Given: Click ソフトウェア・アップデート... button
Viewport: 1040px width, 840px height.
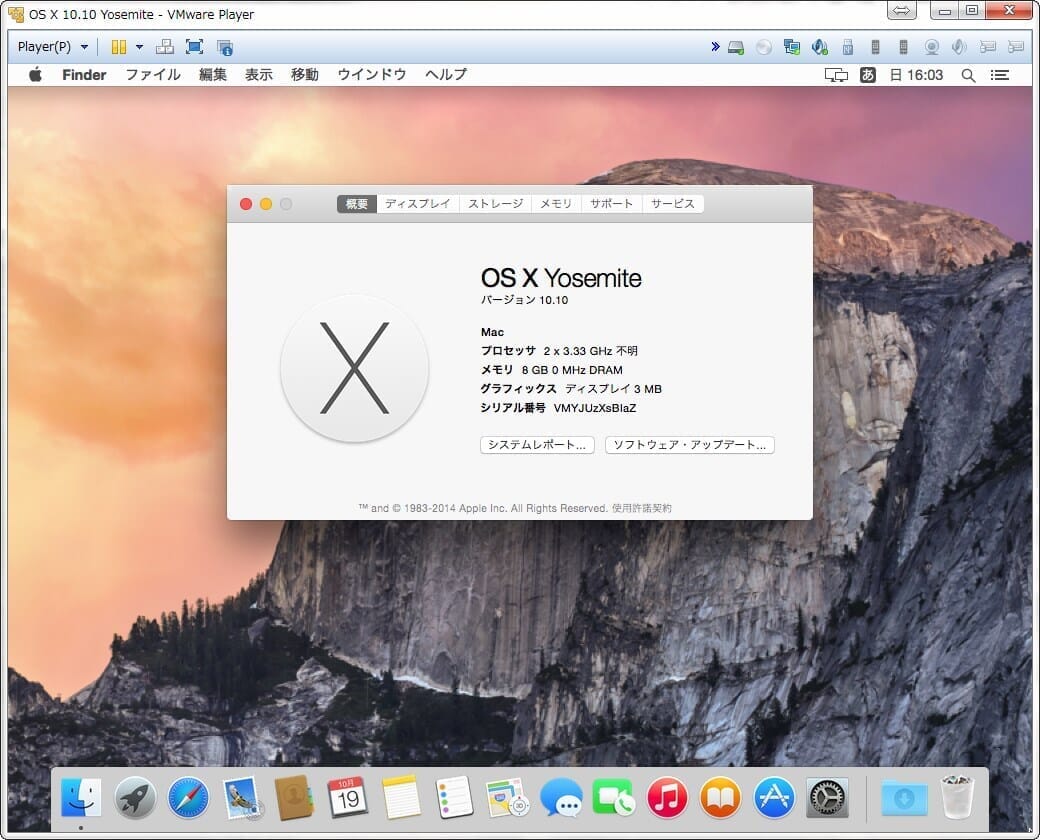Looking at the screenshot, I should click(x=689, y=445).
